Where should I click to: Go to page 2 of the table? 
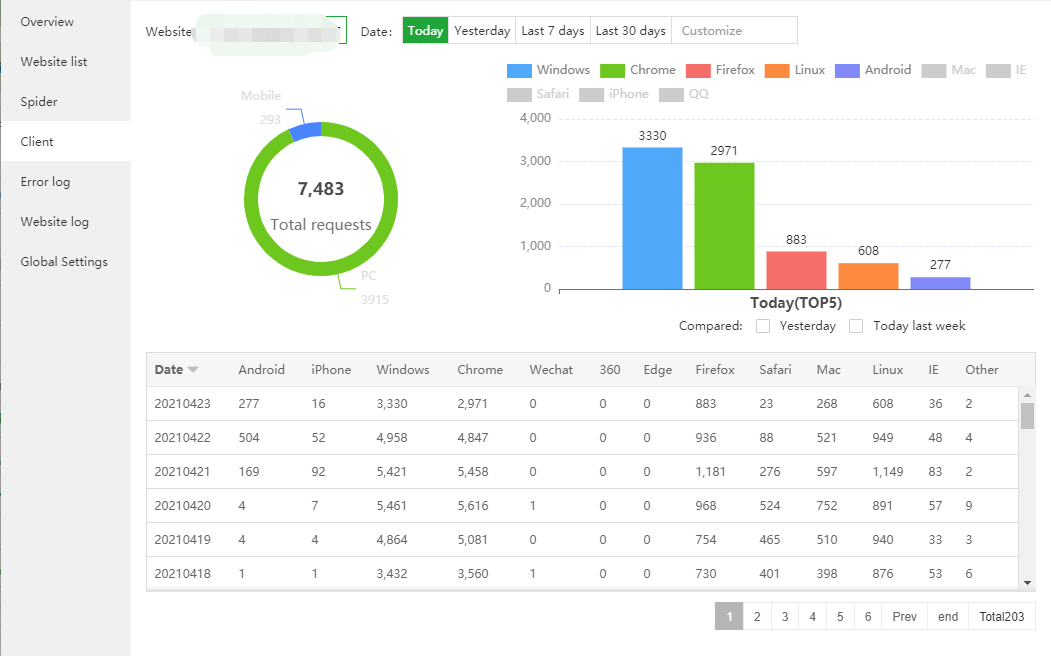point(757,617)
